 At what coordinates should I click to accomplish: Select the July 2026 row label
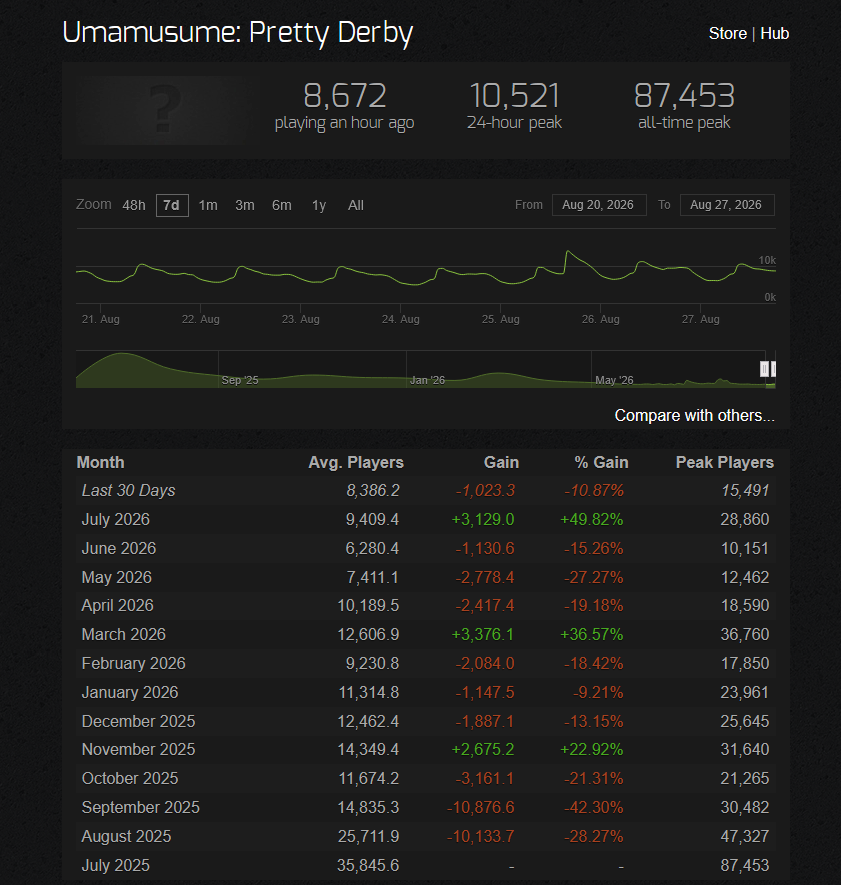pos(116,519)
